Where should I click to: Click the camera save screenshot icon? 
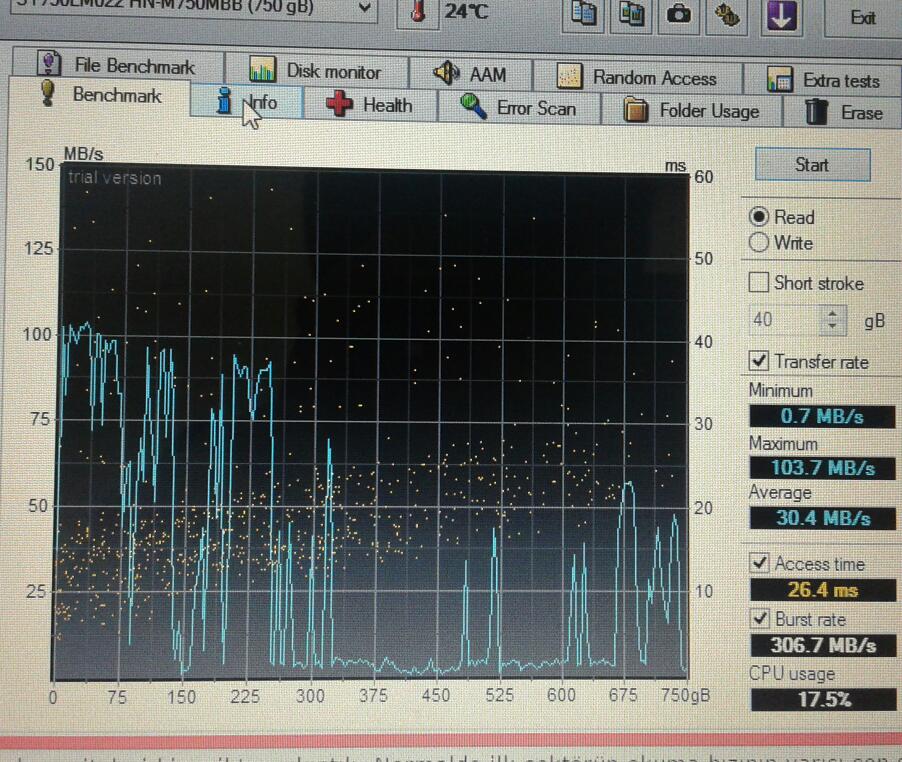pyautogui.click(x=680, y=14)
